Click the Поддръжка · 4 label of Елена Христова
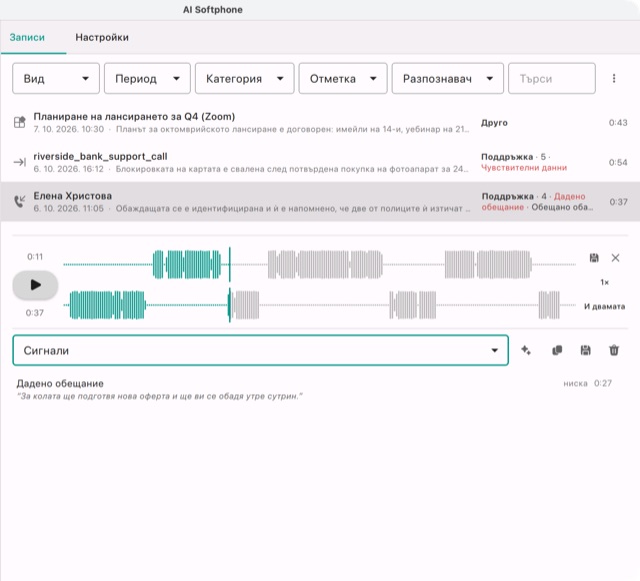This screenshot has height=581, width=640. (x=514, y=196)
